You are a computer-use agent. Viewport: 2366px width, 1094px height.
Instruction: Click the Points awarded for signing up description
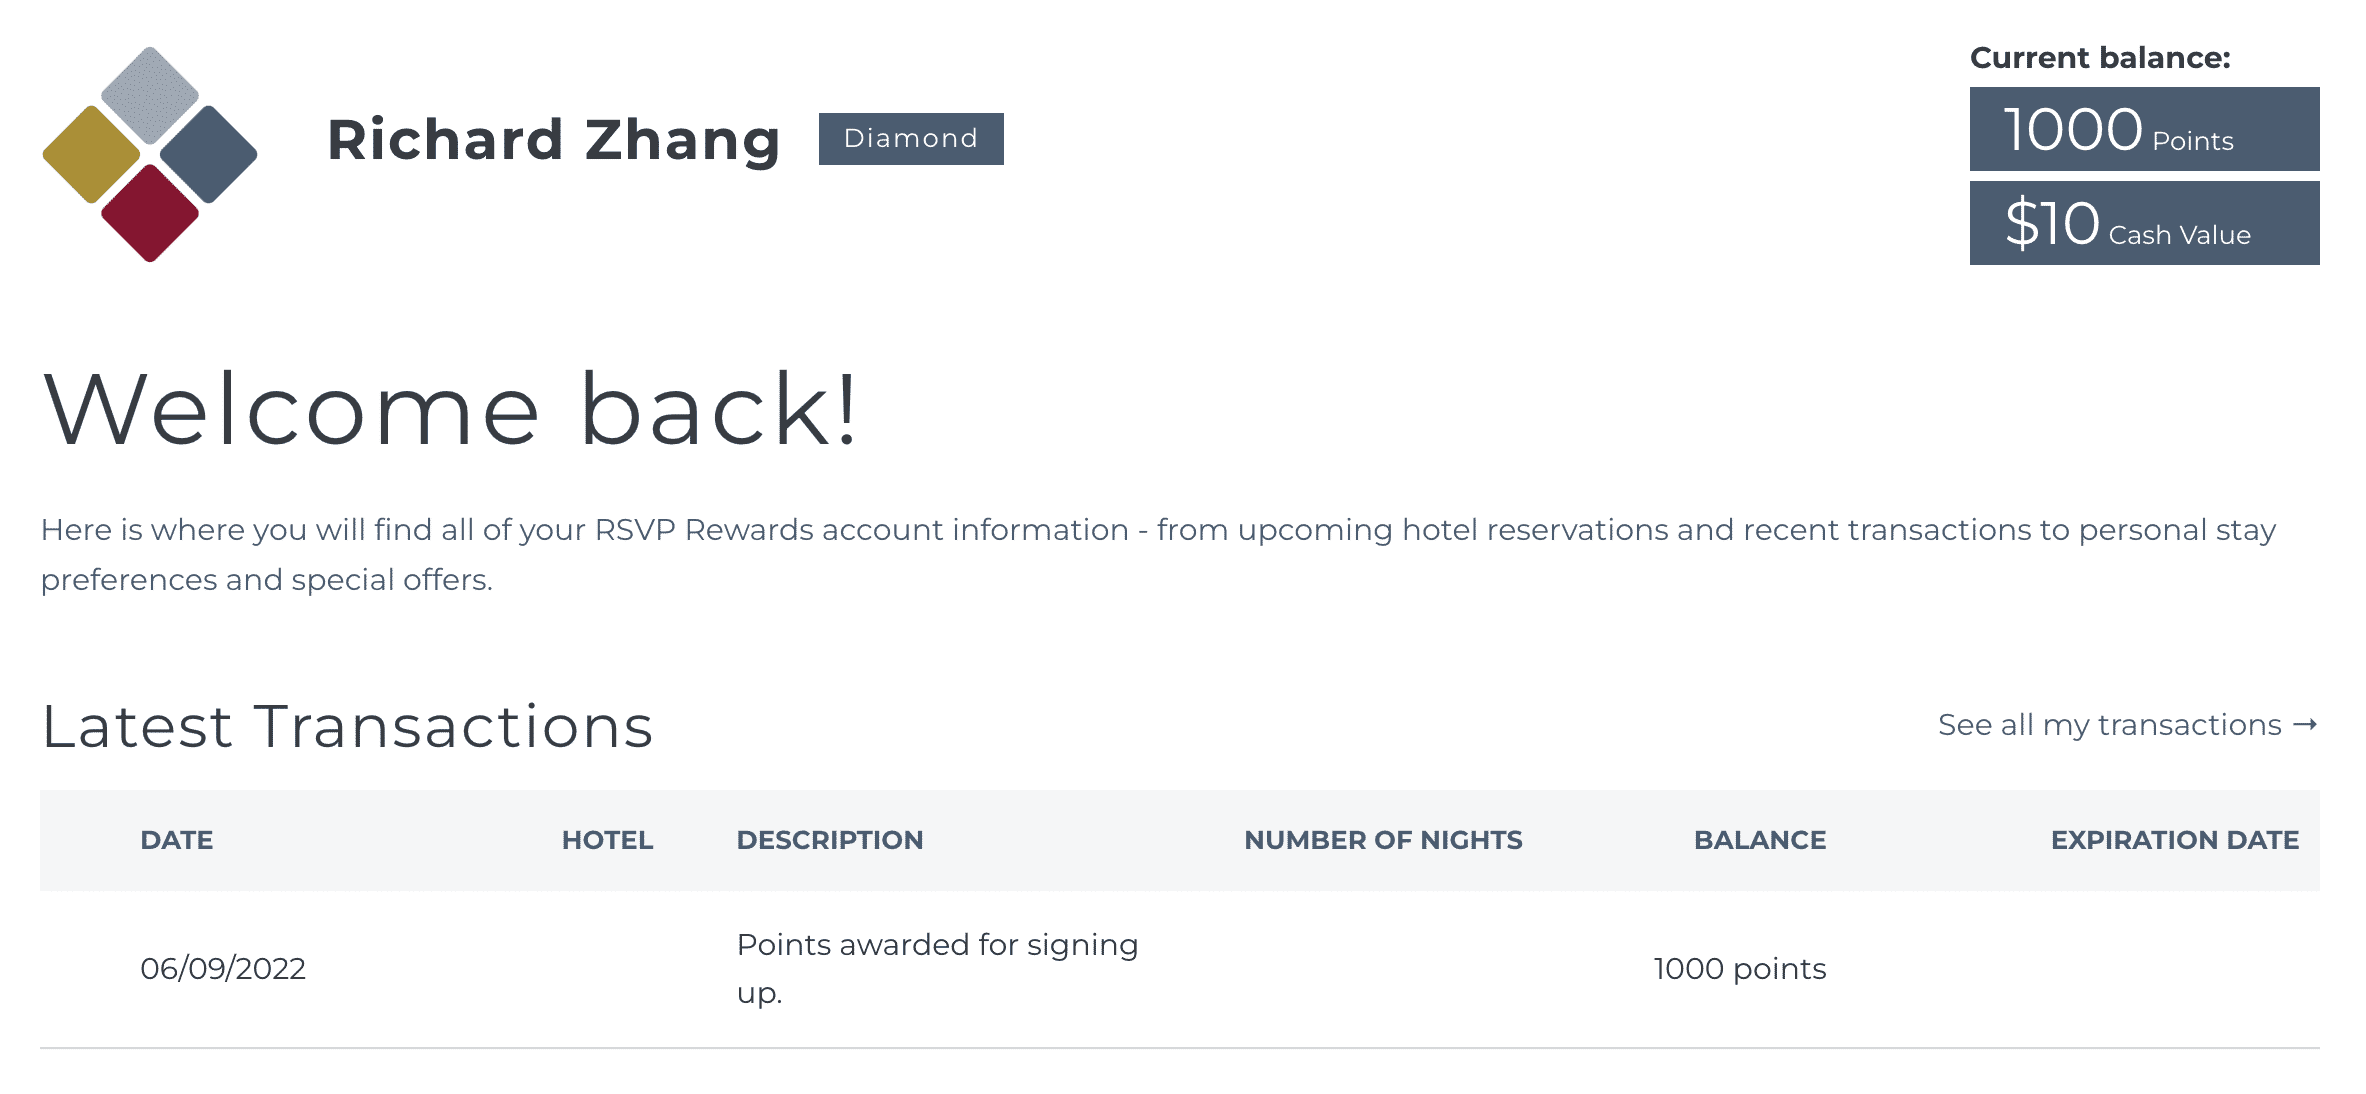936,968
